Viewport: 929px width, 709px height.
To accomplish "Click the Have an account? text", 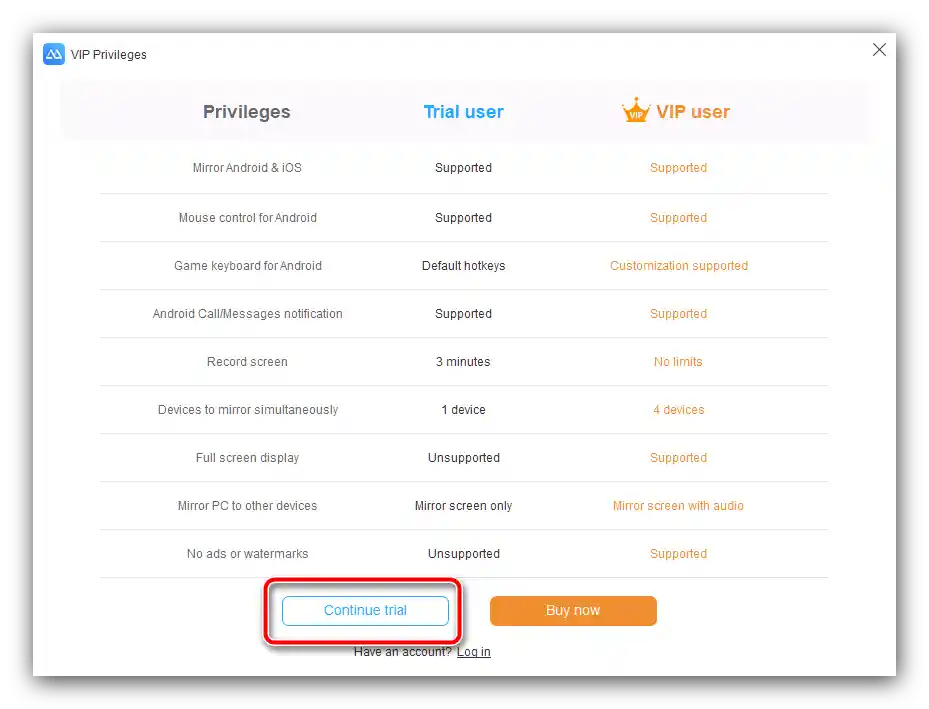I will 402,652.
